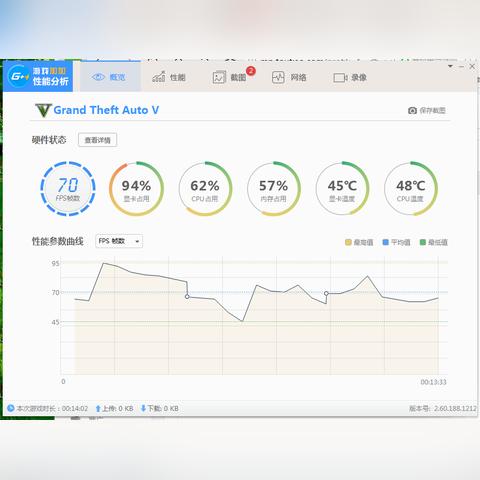
Task: Click the 70 FPS帧数 gauge
Action: 68,189
